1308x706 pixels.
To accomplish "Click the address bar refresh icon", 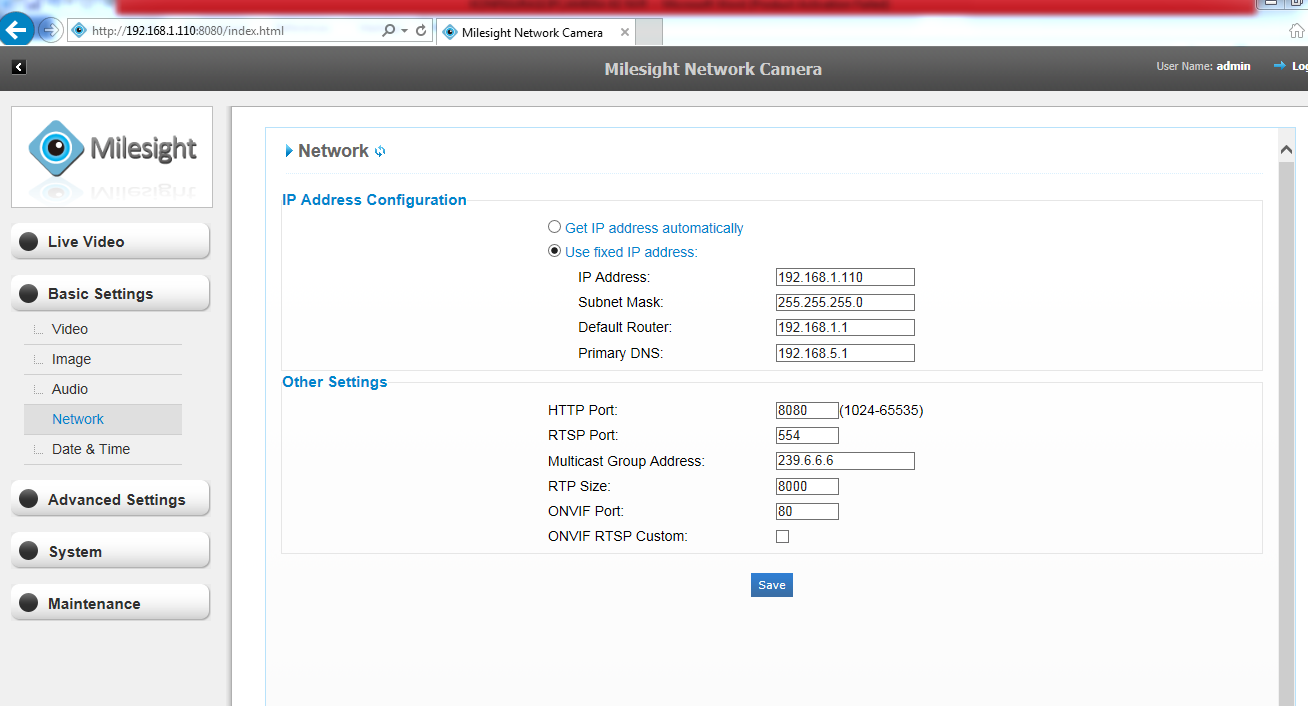I will coord(421,31).
